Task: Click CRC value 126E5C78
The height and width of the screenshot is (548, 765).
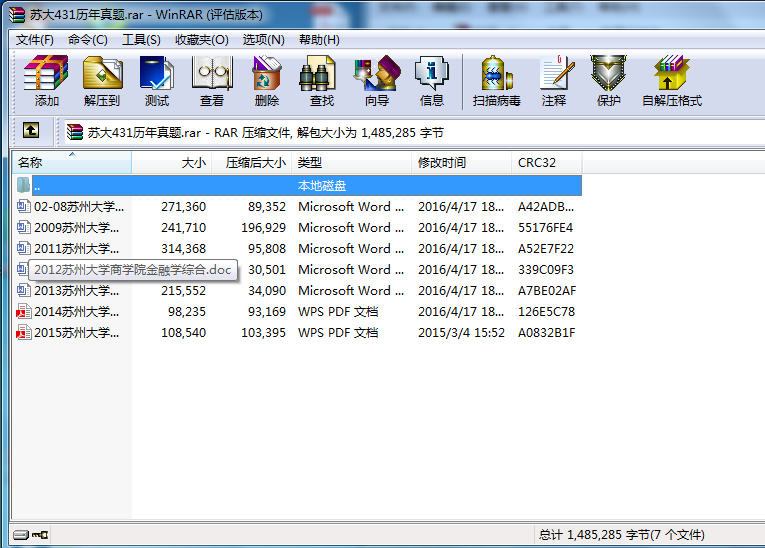Action: point(546,311)
